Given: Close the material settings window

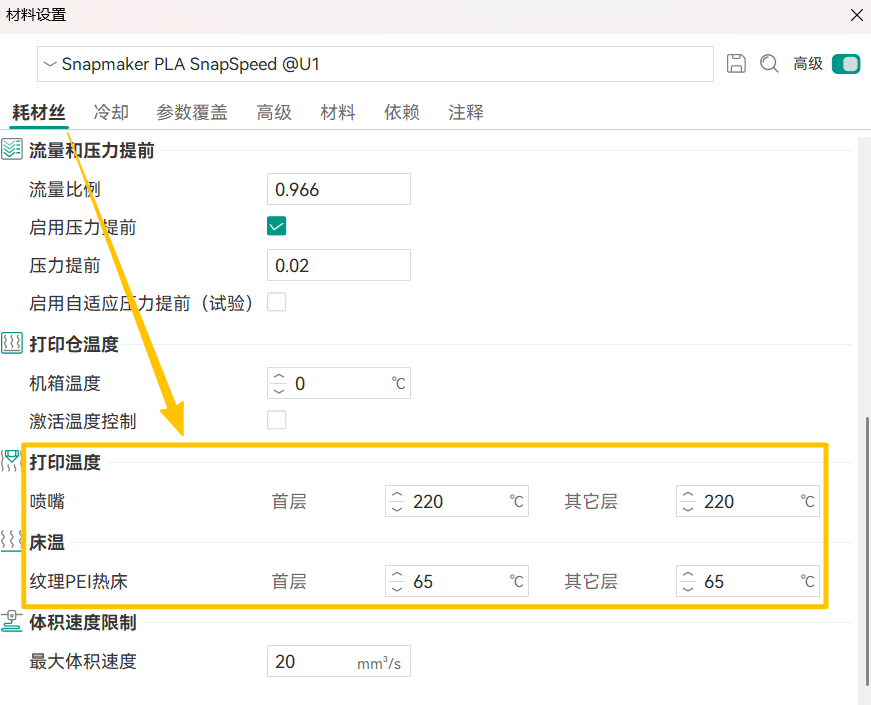Looking at the screenshot, I should click(x=856, y=15).
